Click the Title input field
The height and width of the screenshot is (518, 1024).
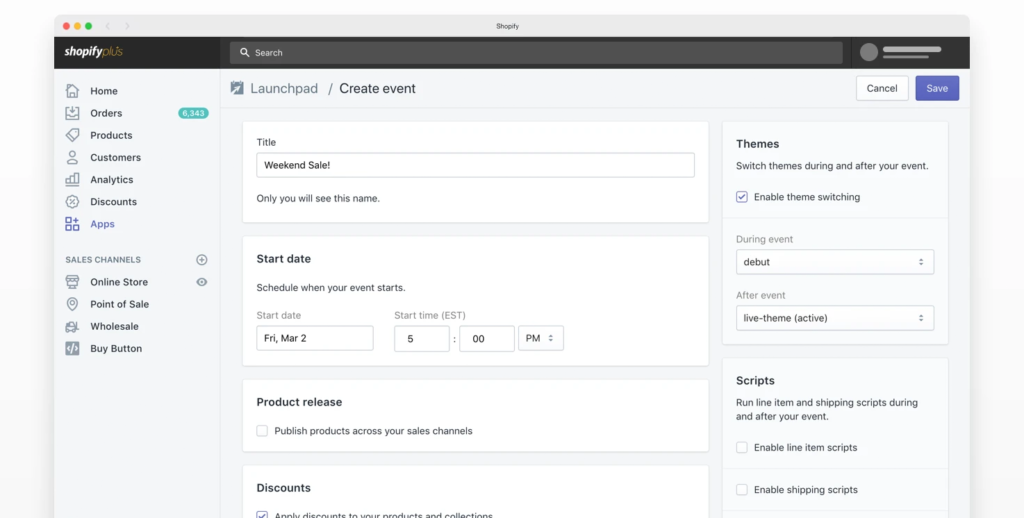[475, 165]
